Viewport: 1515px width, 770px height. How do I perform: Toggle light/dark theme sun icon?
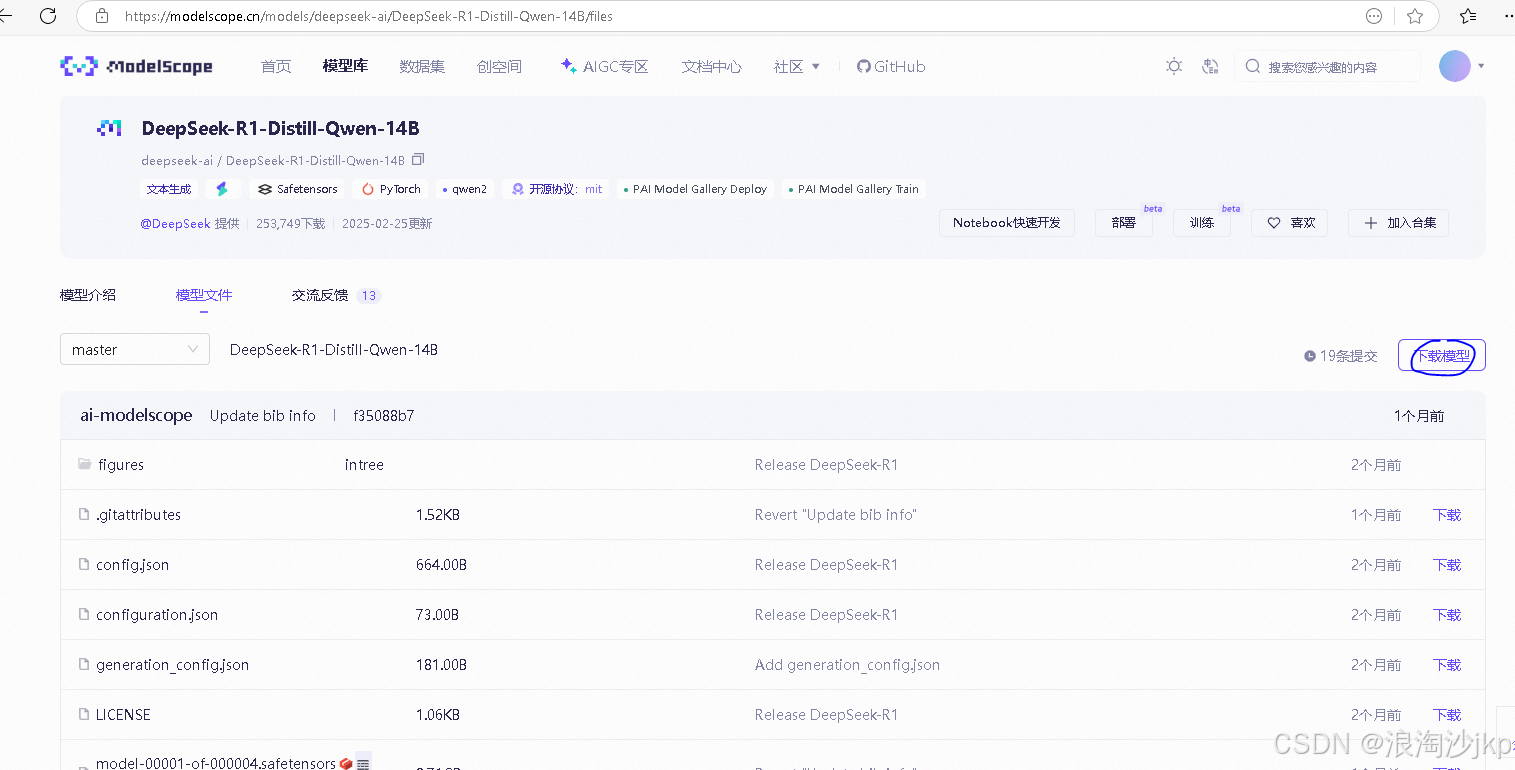(1174, 66)
